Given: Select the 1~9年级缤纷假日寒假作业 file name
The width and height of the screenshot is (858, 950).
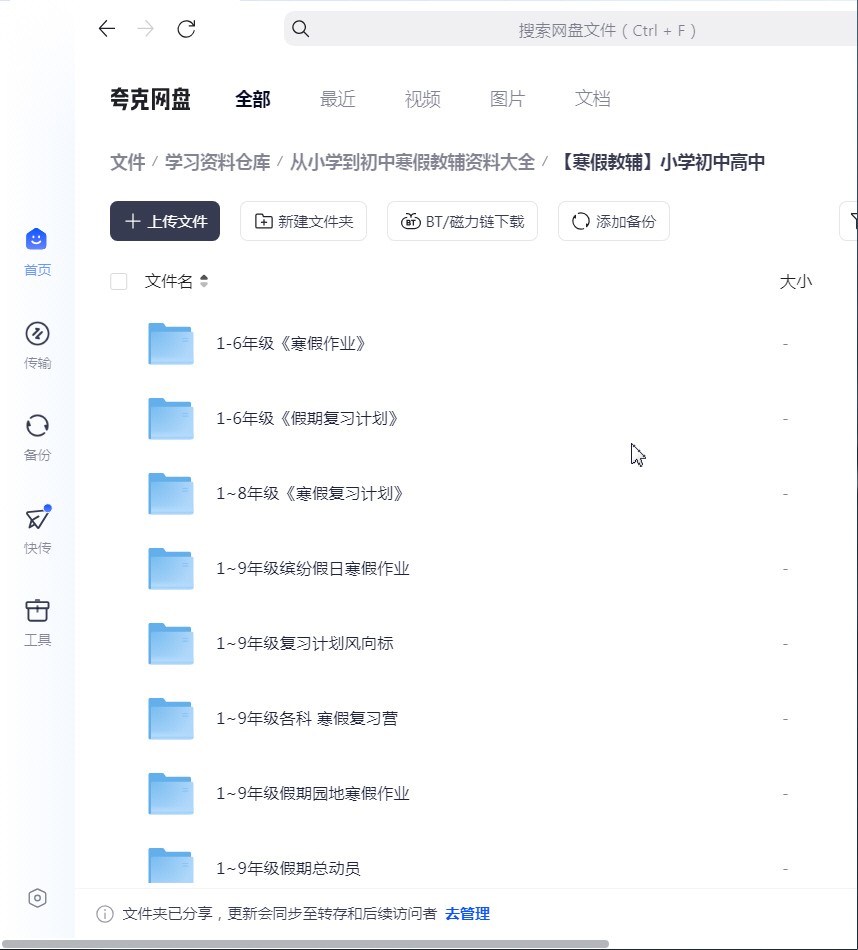Looking at the screenshot, I should click(313, 568).
